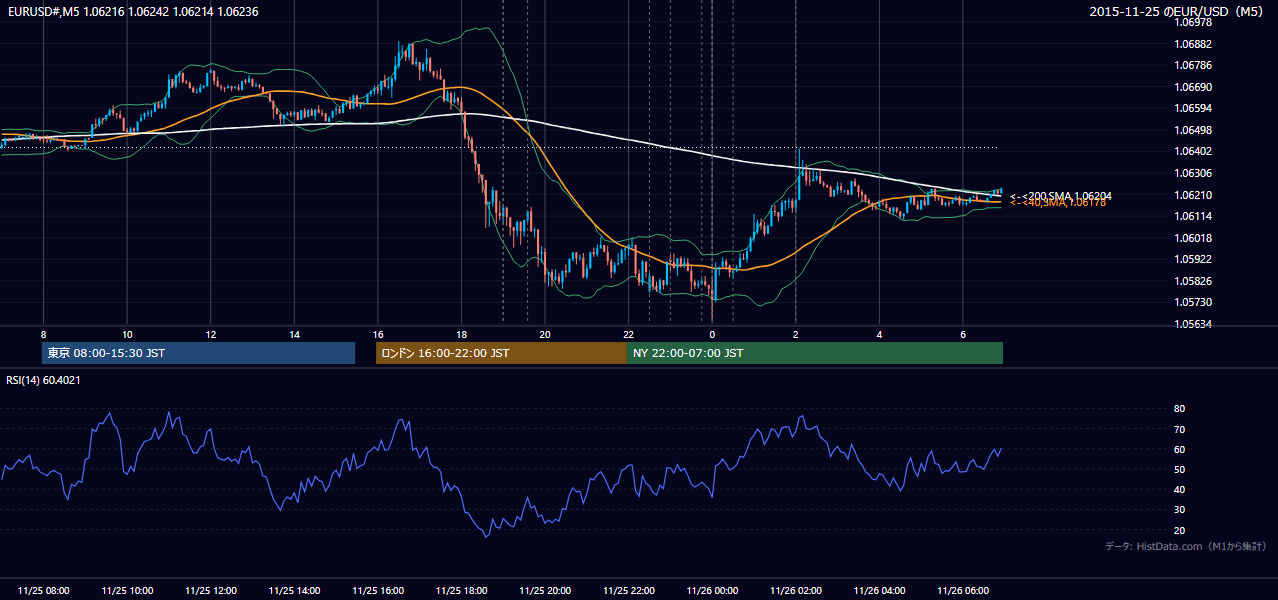The width and height of the screenshot is (1278, 600).
Task: Click hour marker 12 under the price chart
Action: pyautogui.click(x=211, y=334)
